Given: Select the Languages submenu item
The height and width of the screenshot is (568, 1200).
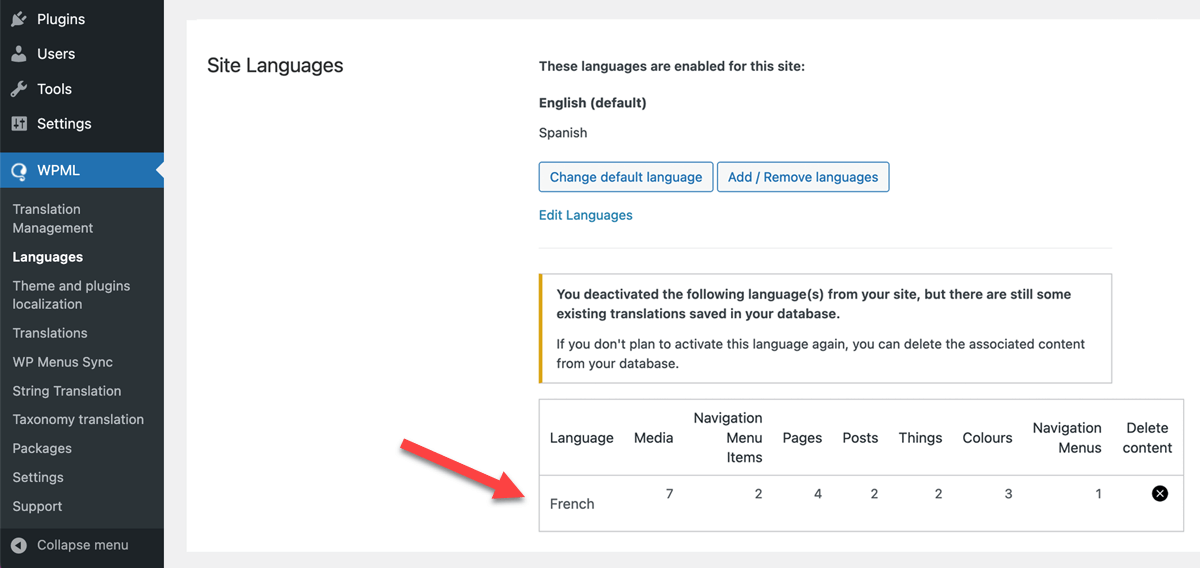Looking at the screenshot, I should pyautogui.click(x=48, y=257).
